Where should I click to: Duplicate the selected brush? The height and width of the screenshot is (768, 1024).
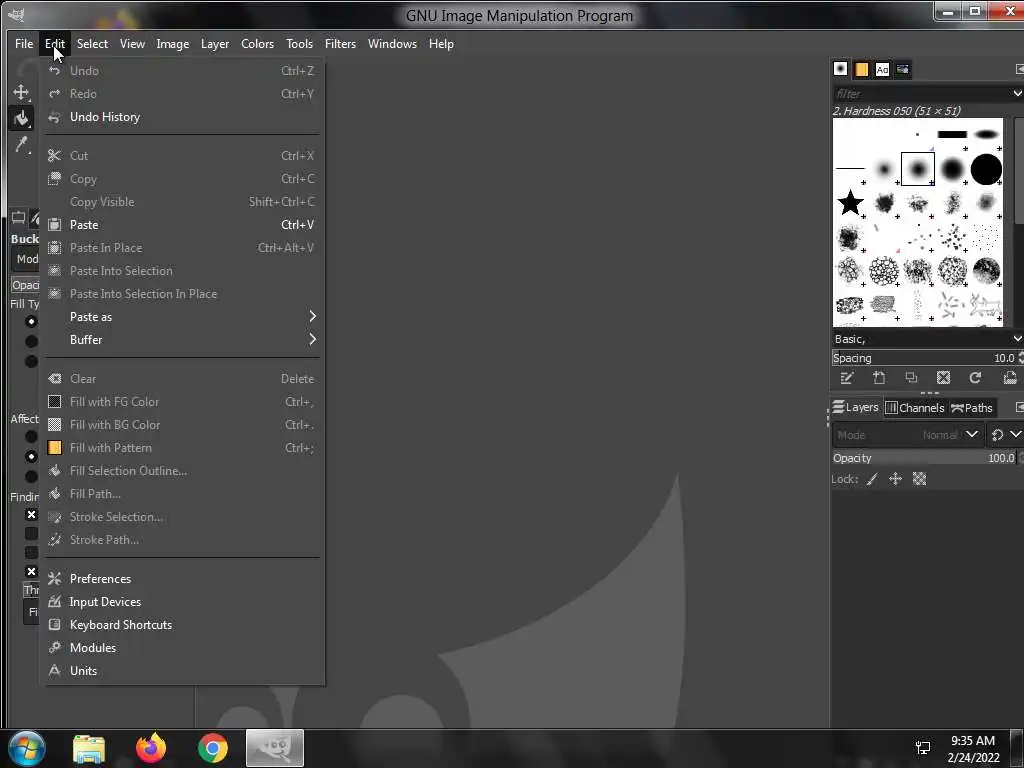(911, 377)
